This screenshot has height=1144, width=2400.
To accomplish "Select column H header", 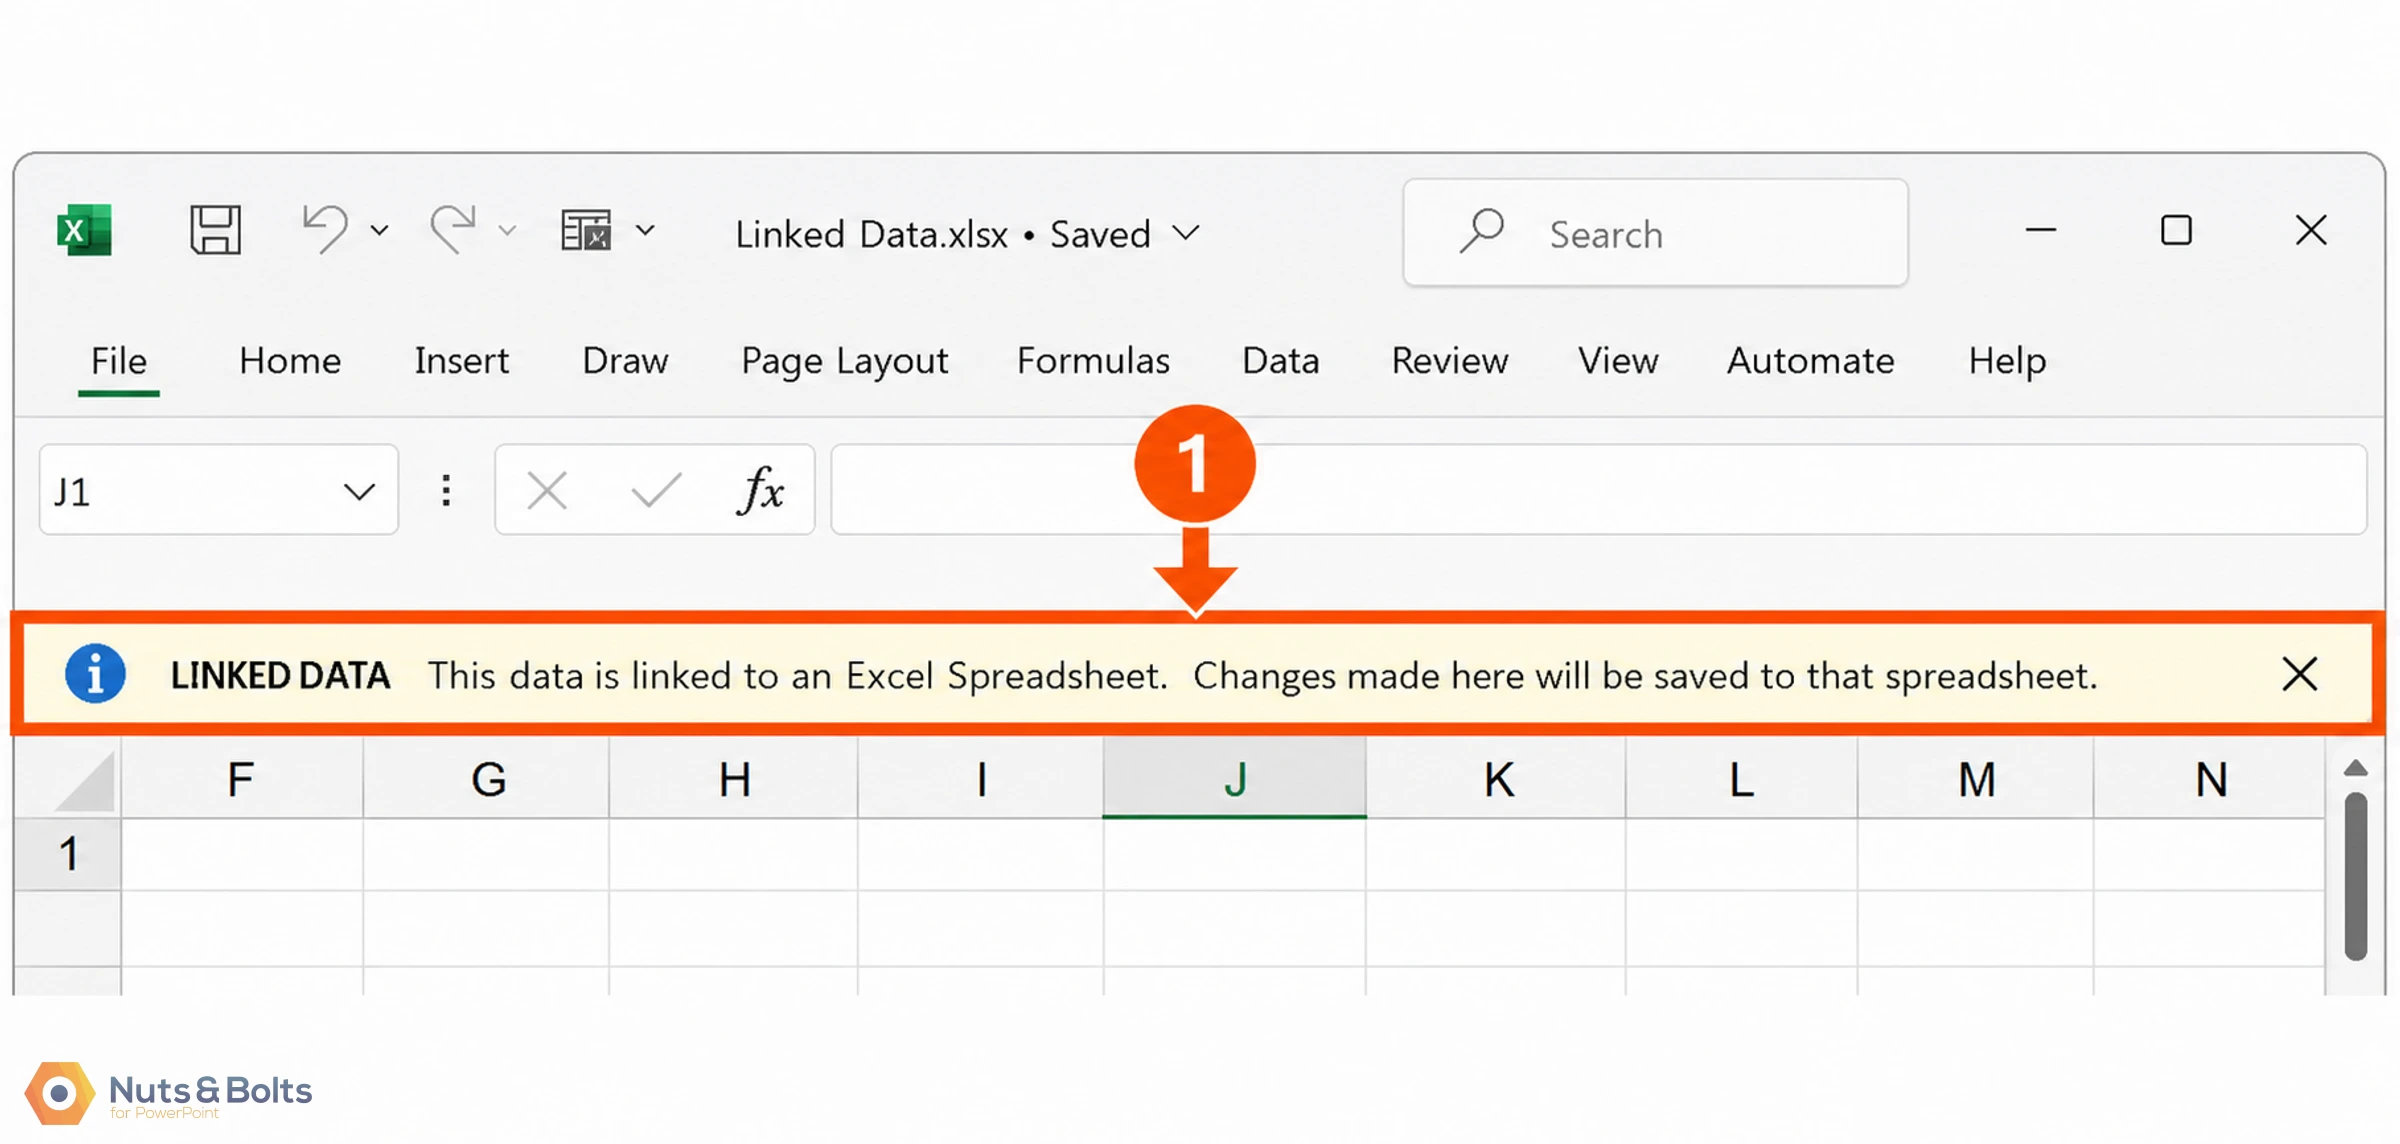I will (x=734, y=780).
